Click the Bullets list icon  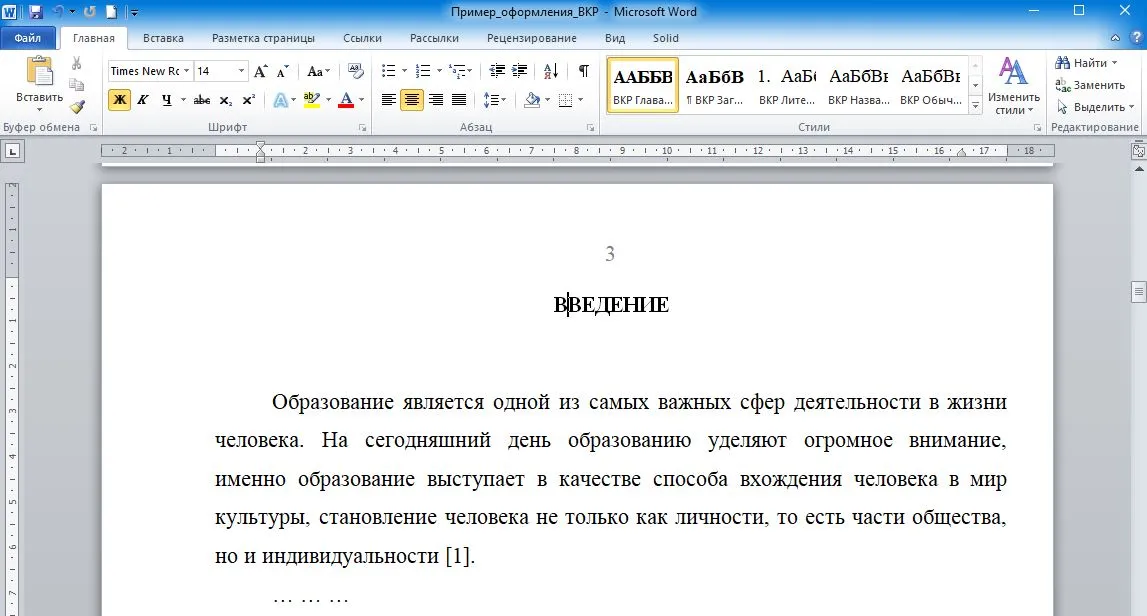pyautogui.click(x=388, y=71)
